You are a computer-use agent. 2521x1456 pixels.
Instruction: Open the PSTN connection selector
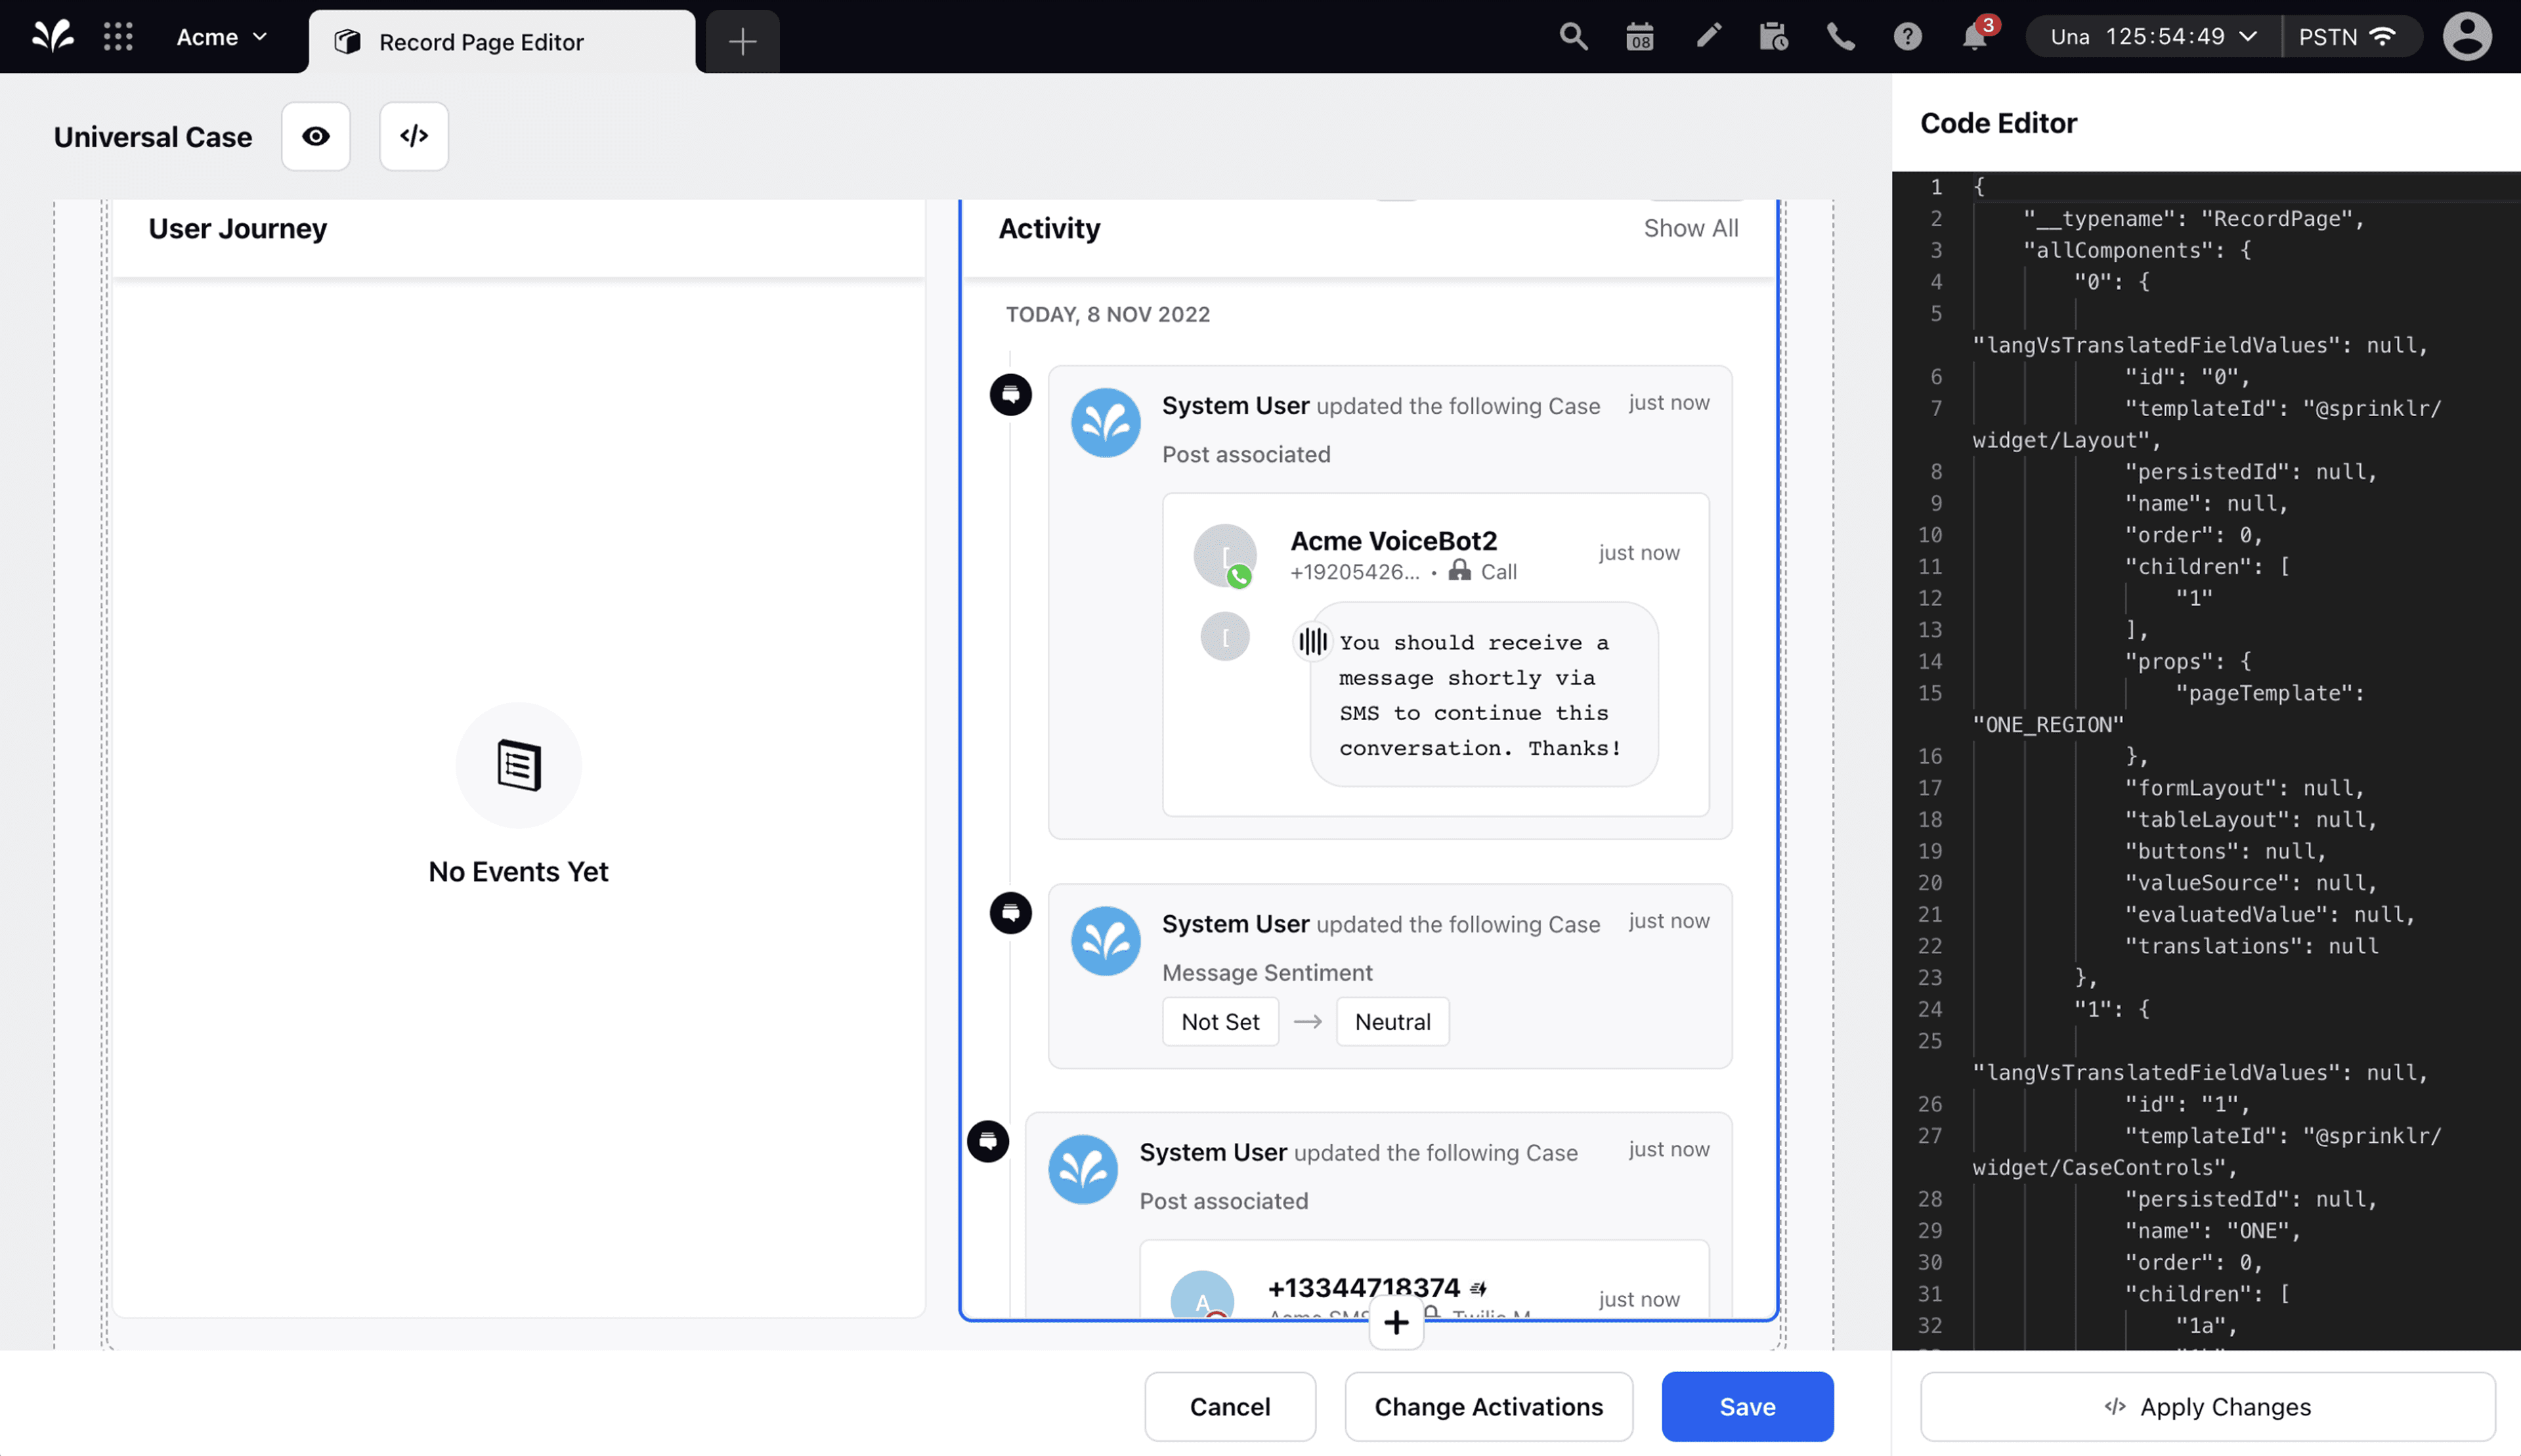pyautogui.click(x=2346, y=37)
